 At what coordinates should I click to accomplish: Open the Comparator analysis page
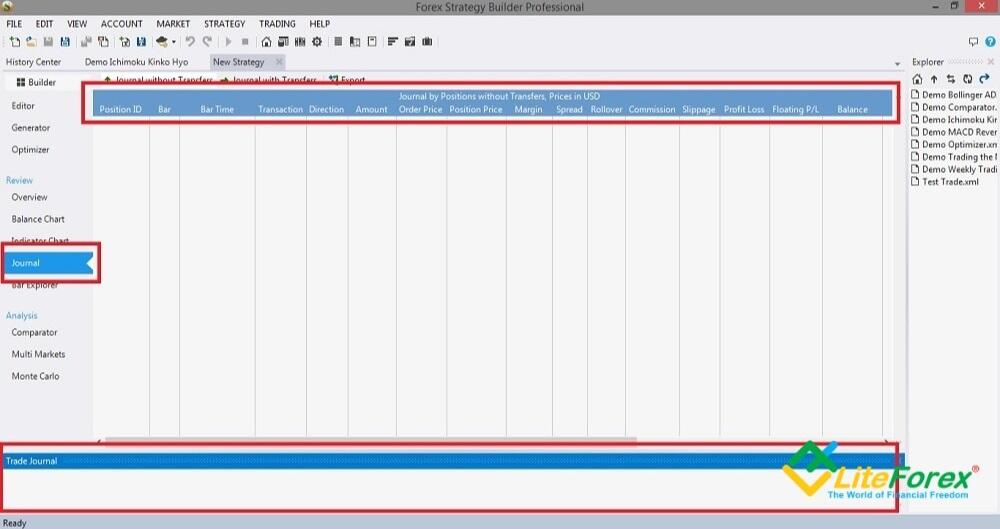34,332
